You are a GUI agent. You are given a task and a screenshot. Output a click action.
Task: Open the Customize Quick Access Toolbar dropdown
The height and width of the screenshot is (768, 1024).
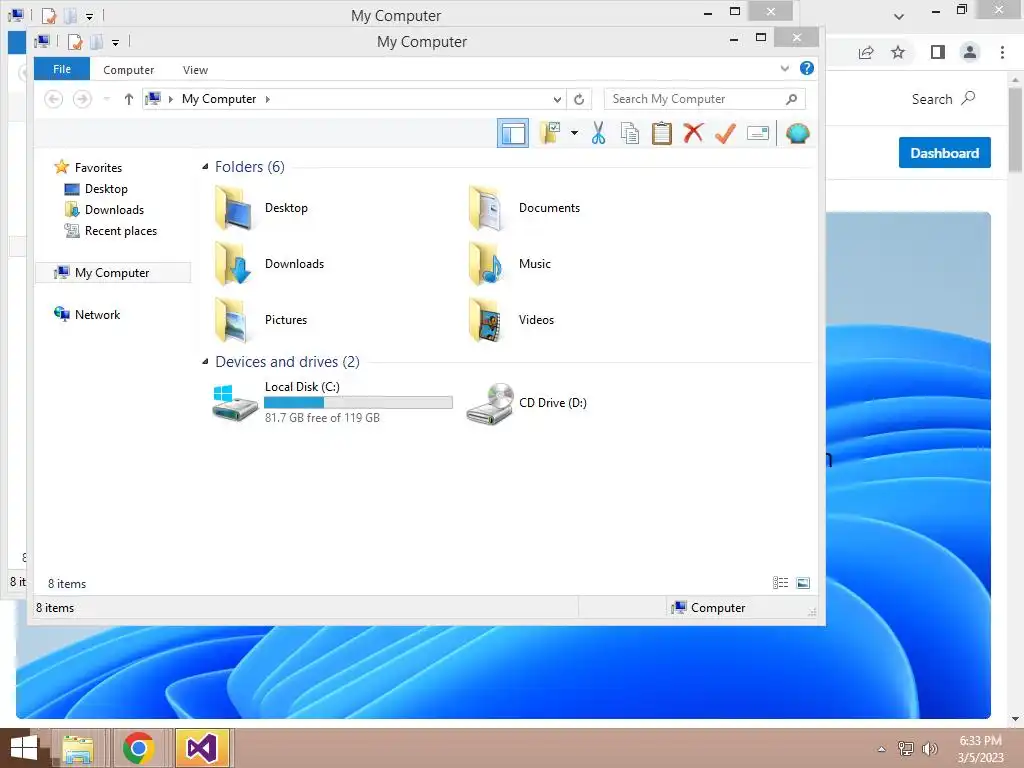116,42
